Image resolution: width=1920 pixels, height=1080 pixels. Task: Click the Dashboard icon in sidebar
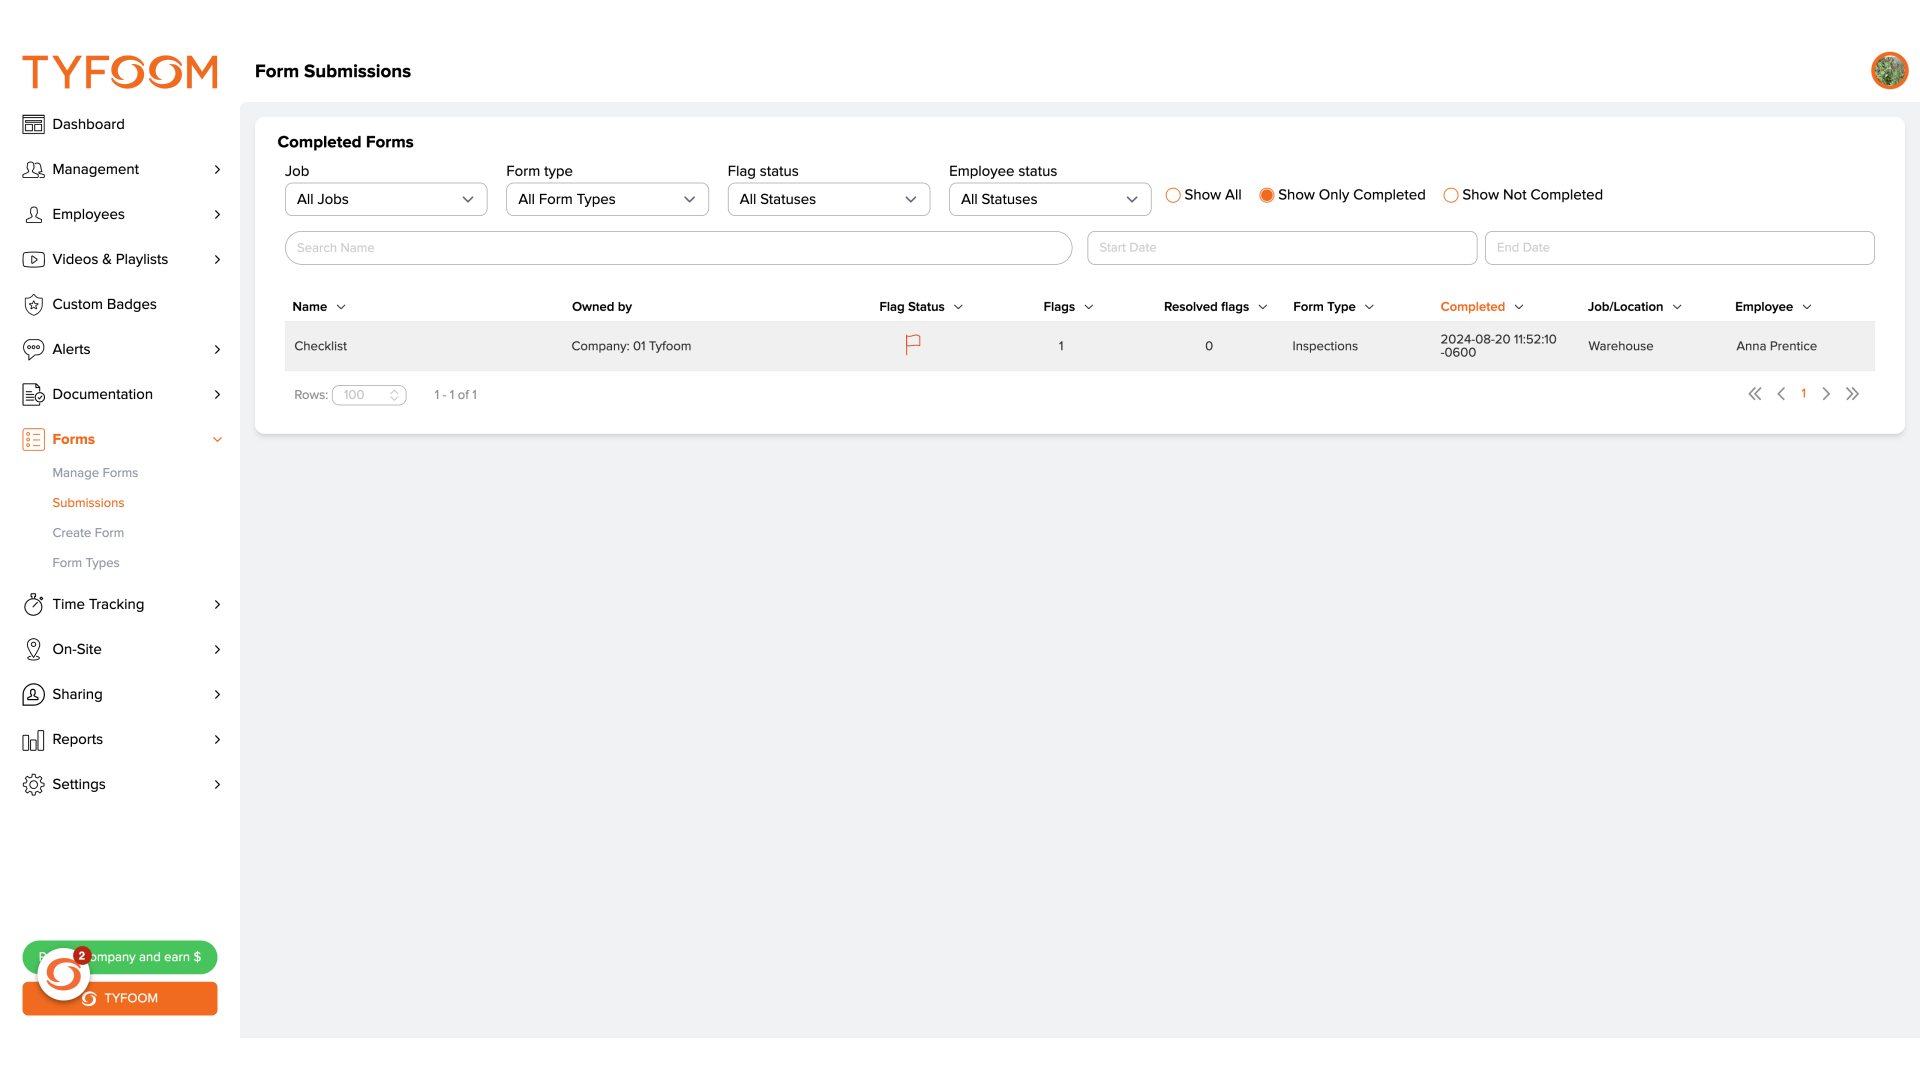33,124
